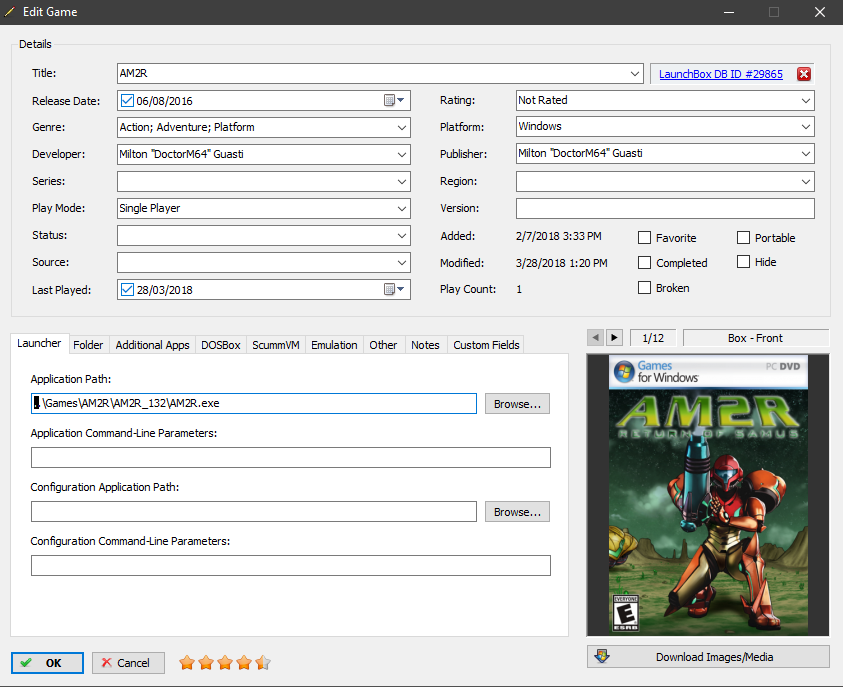Open the ScummVM tab
The width and height of the screenshot is (843, 687).
(x=276, y=345)
